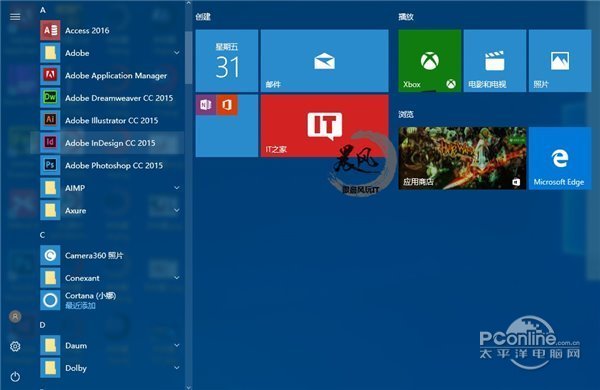Click scrollbar down arrow in app list
Viewport: 600px width, 390px height.
pos(188,387)
